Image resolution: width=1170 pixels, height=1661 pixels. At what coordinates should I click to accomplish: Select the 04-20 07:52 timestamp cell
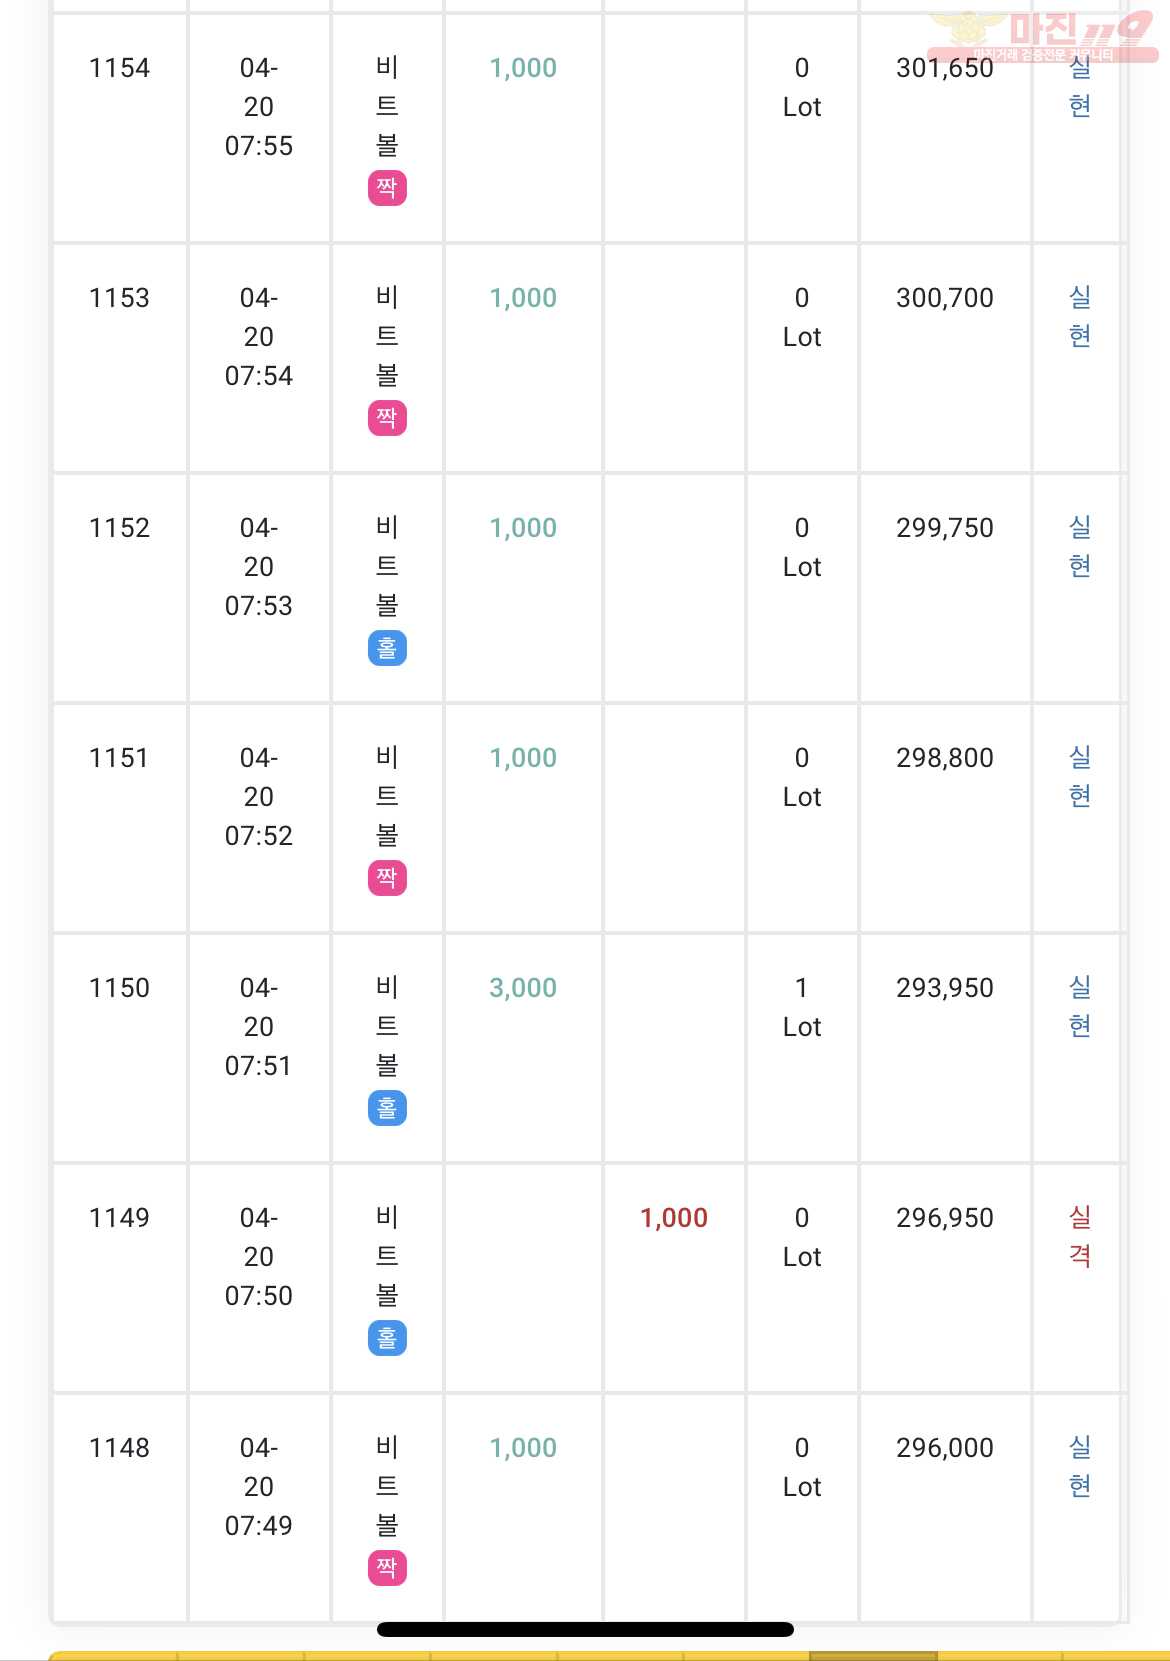point(259,797)
